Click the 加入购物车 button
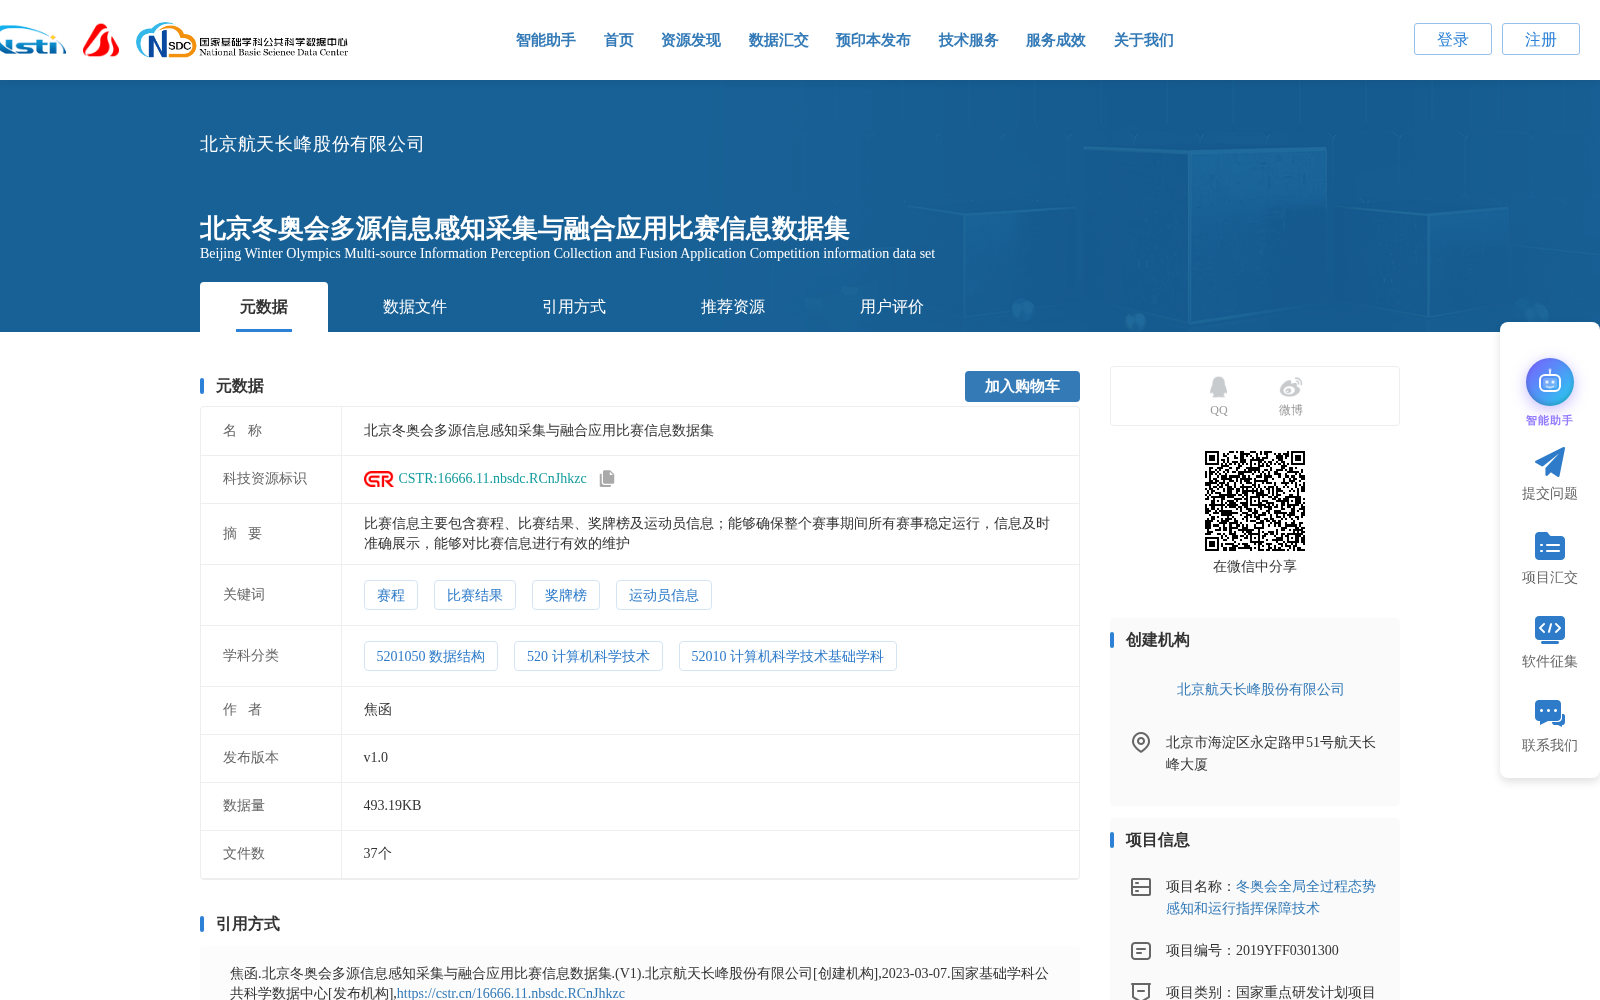The width and height of the screenshot is (1600, 1000). [x=1022, y=386]
